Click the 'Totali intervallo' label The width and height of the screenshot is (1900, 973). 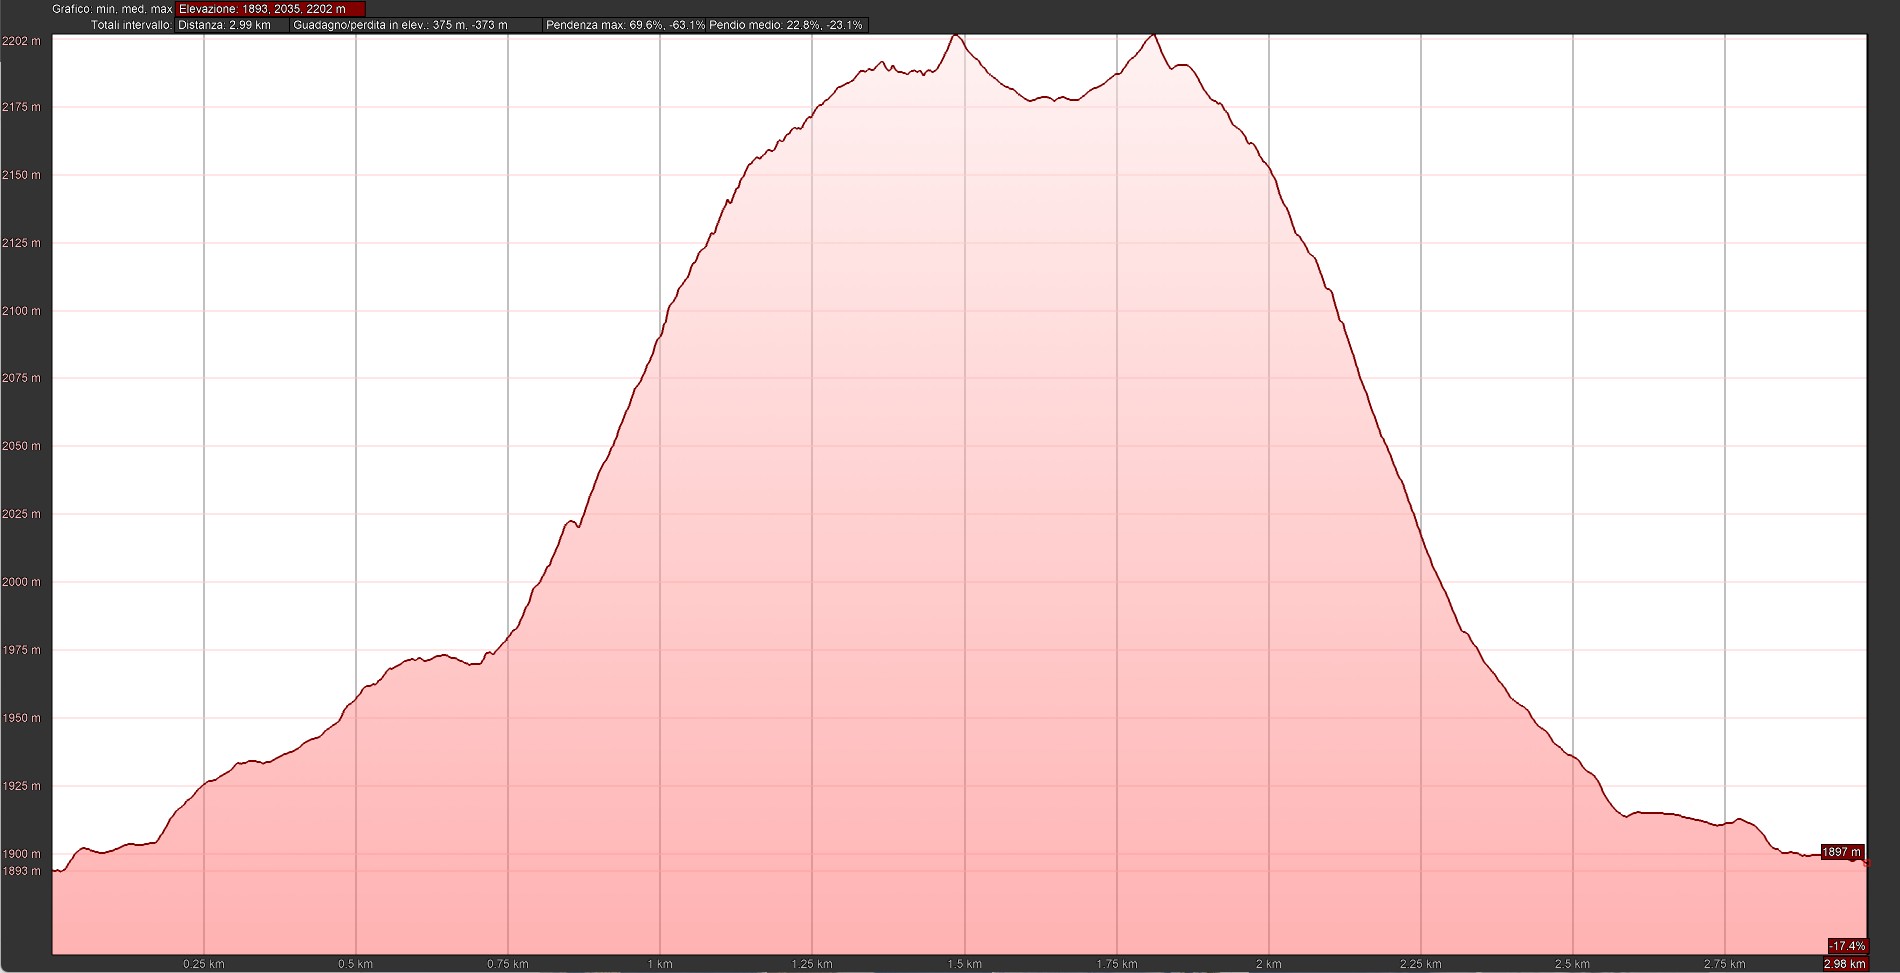pyautogui.click(x=131, y=25)
